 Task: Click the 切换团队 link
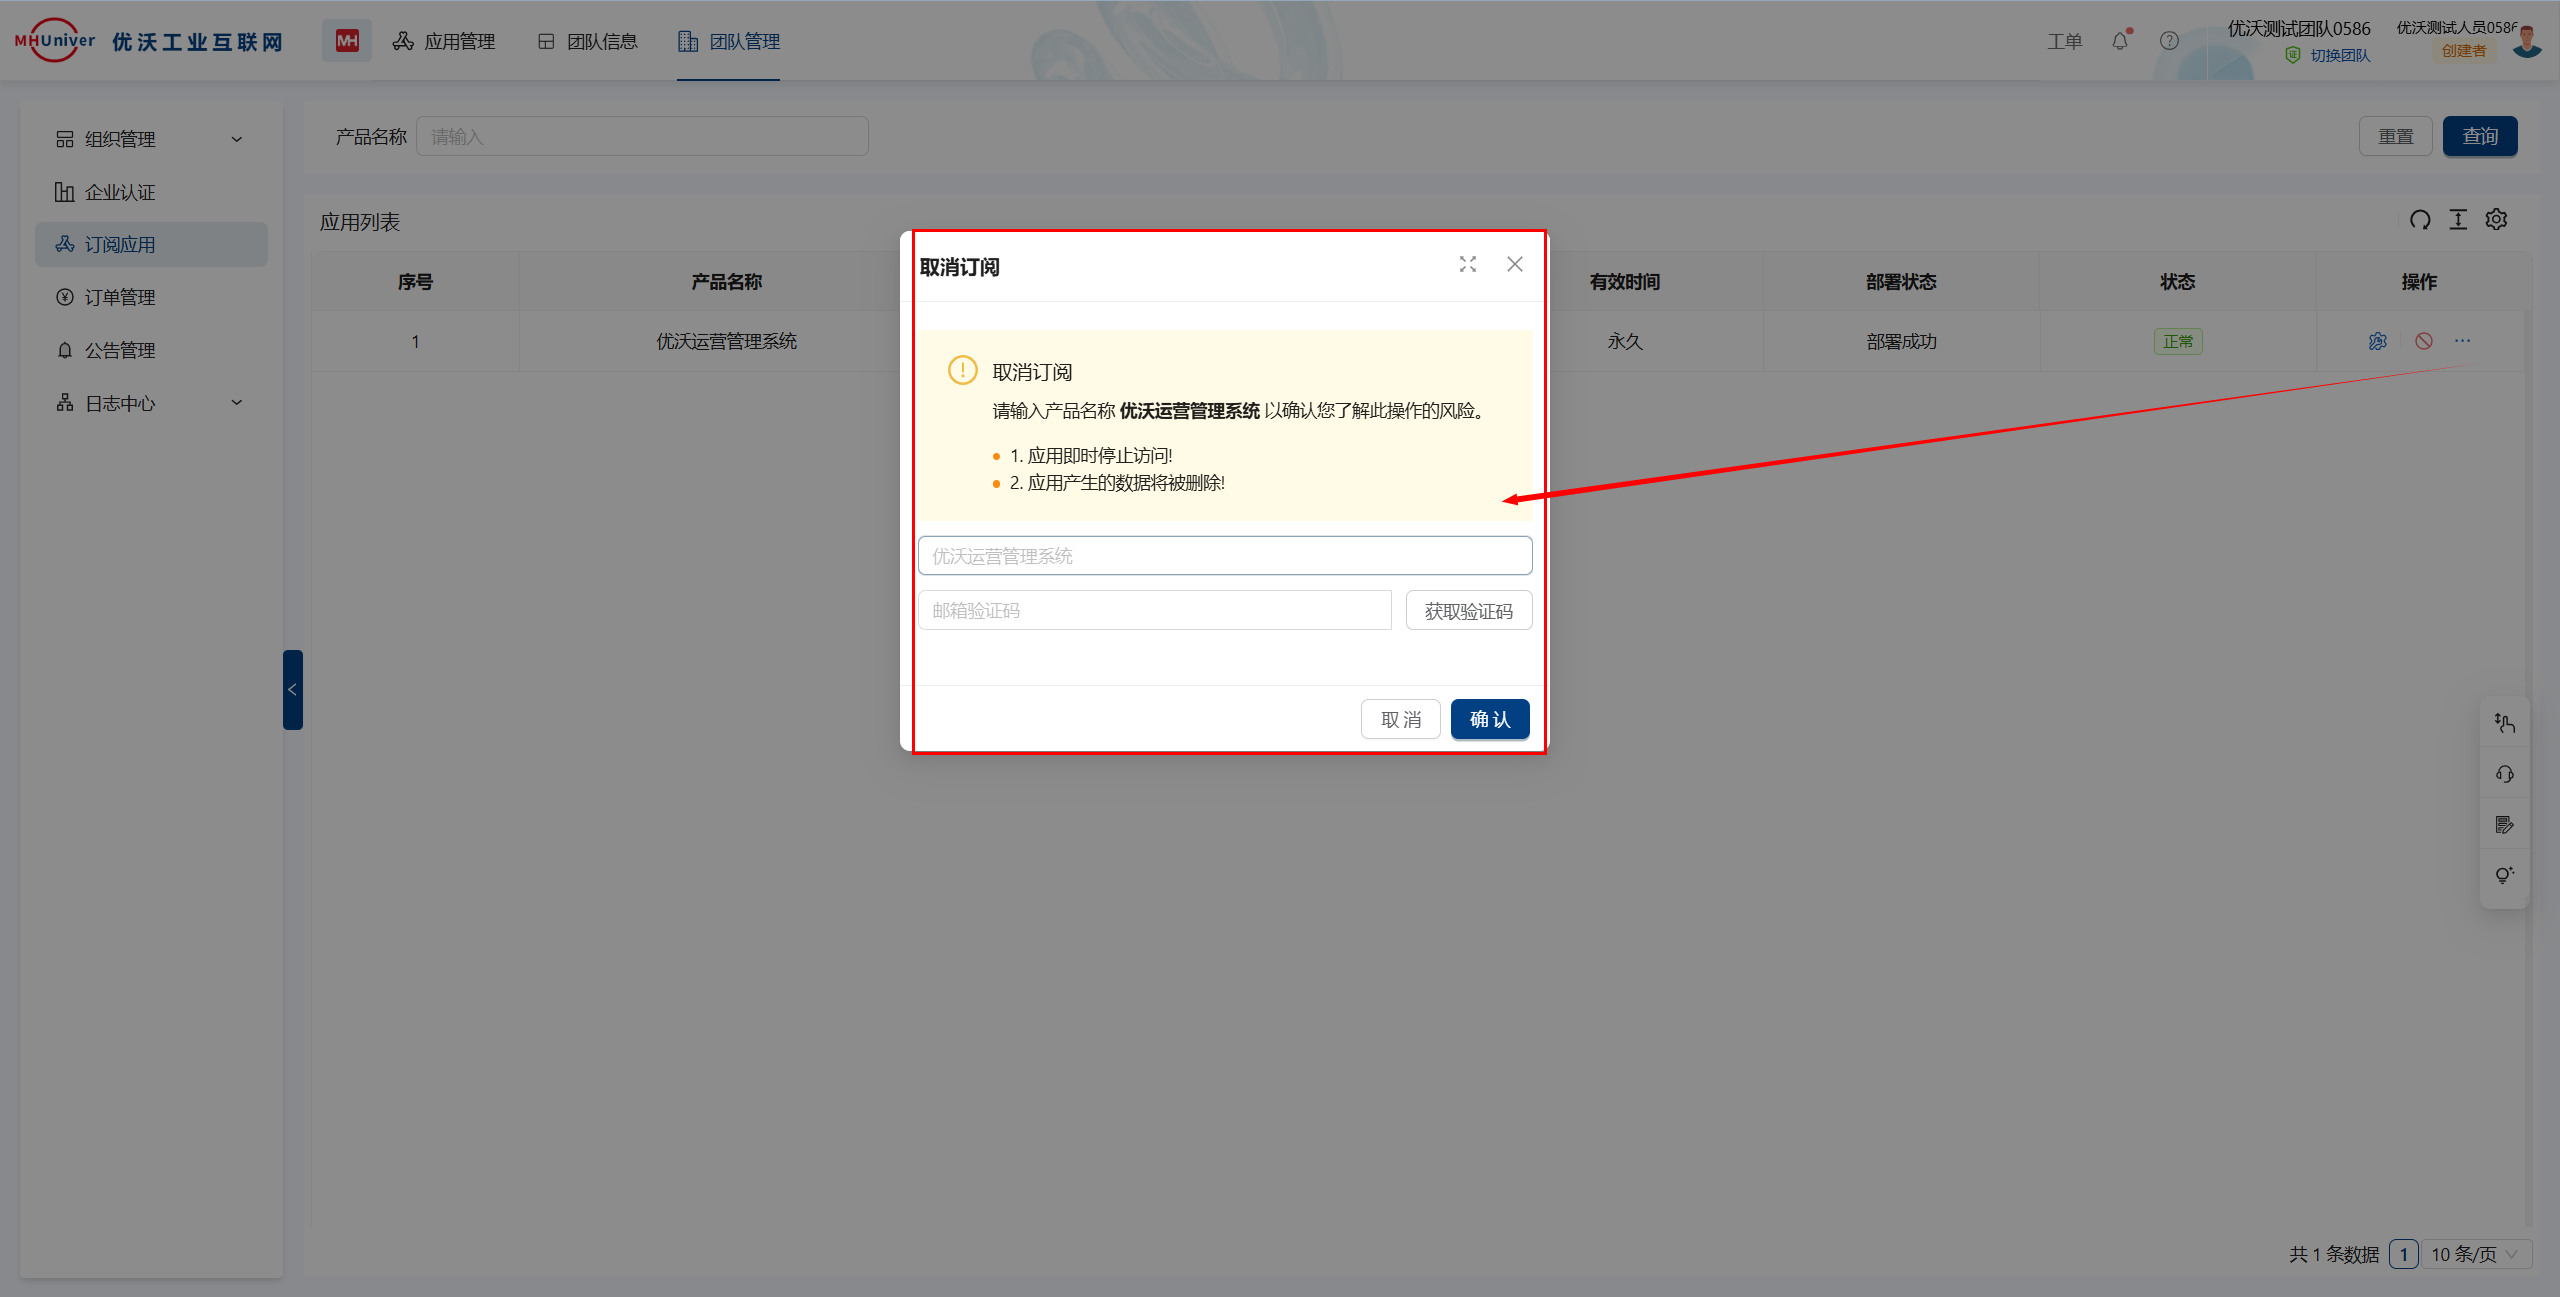click(x=2339, y=56)
